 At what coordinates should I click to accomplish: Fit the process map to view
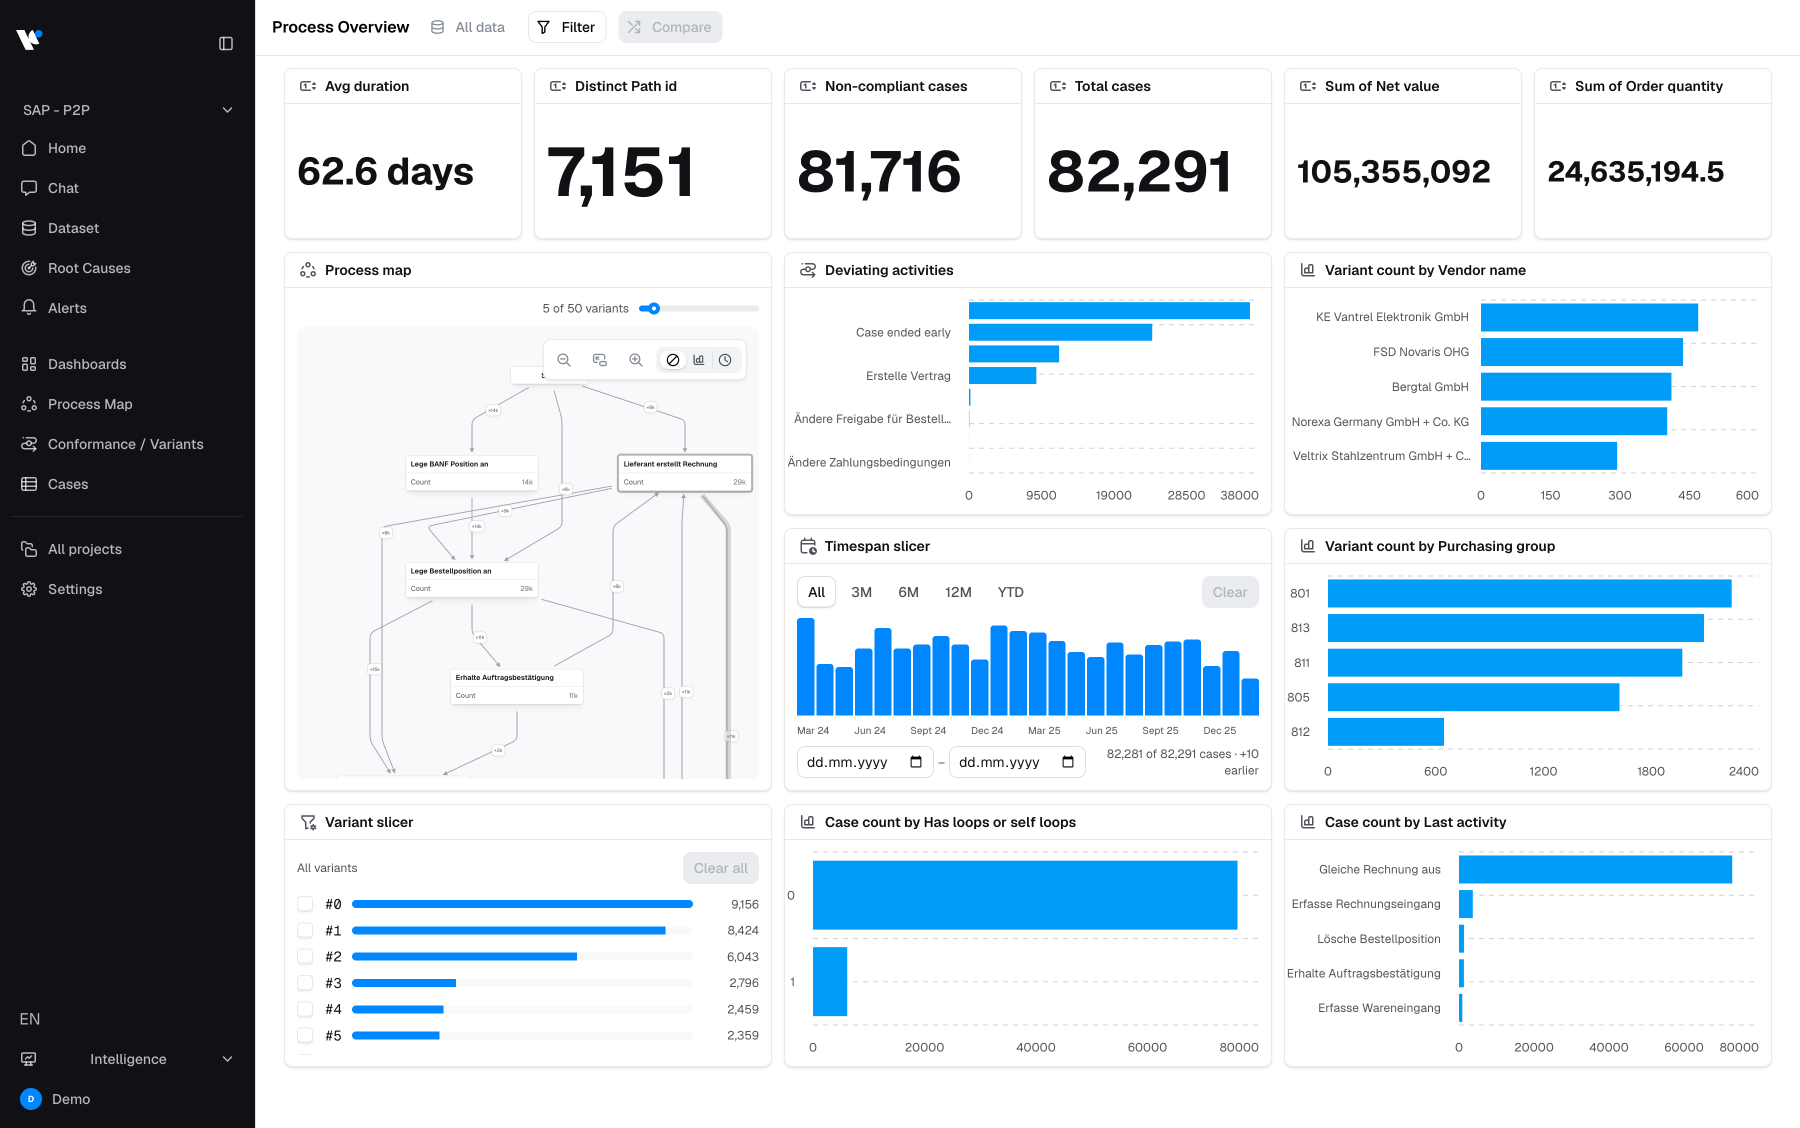[x=600, y=360]
